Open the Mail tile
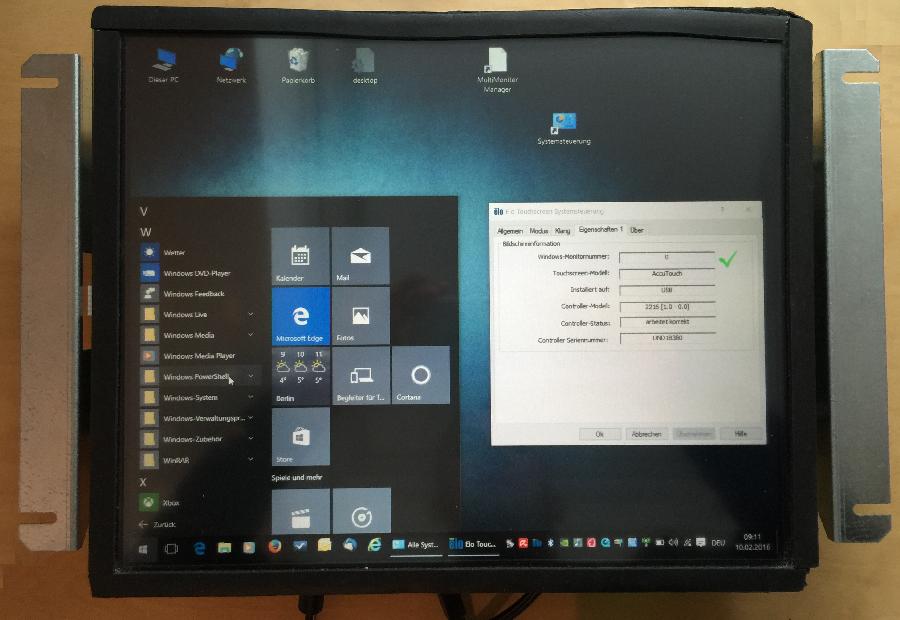900x620 pixels. pos(358,256)
